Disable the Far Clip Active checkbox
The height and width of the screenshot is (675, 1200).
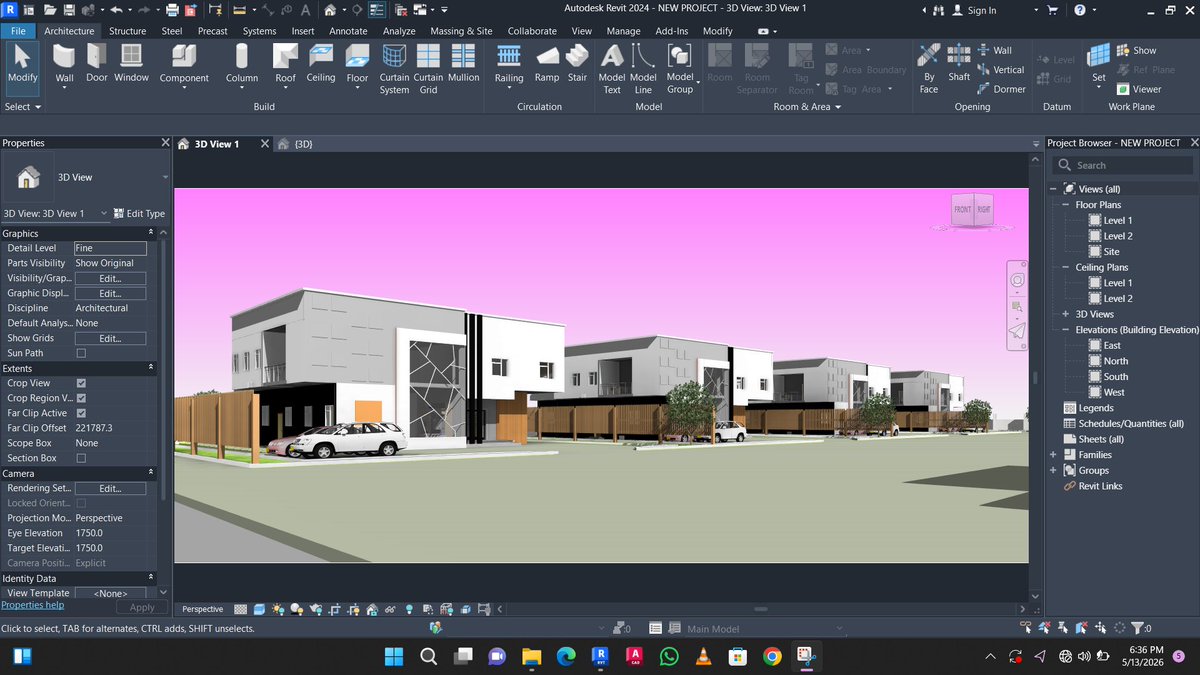[81, 413]
